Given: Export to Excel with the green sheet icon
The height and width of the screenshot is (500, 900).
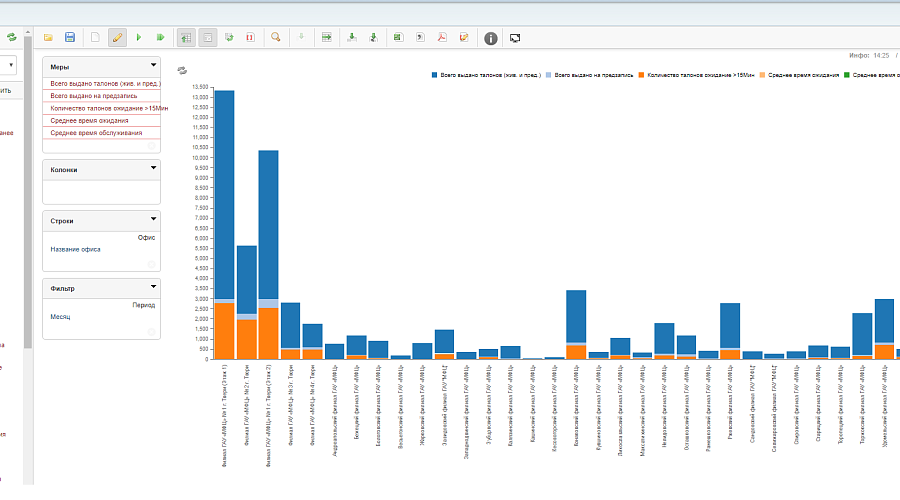Looking at the screenshot, I should [x=398, y=37].
